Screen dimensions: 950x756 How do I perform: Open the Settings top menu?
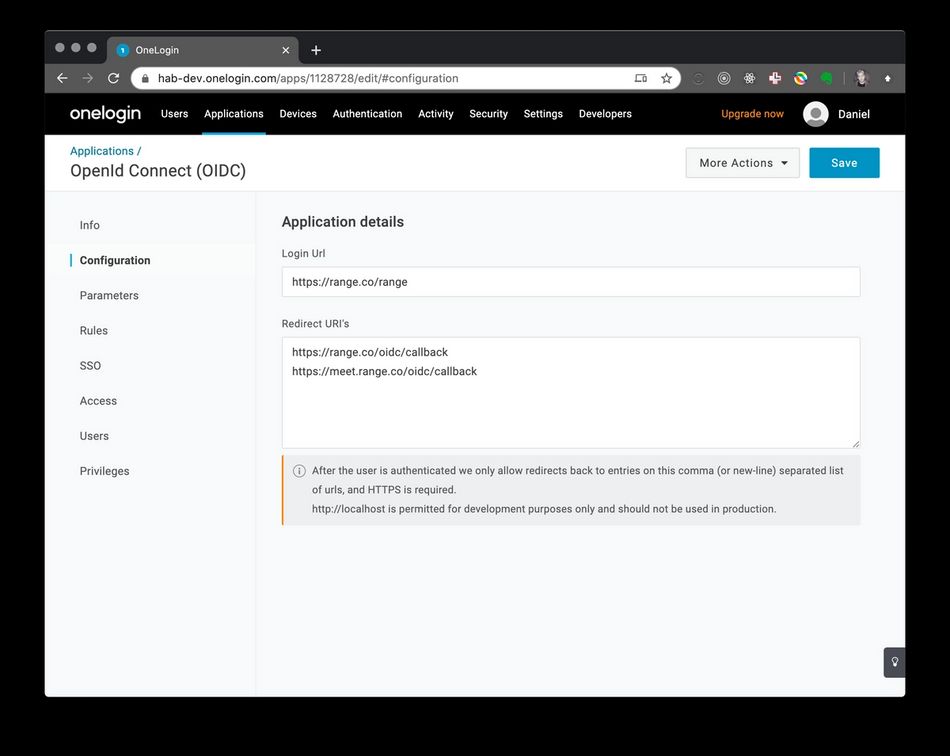543,114
